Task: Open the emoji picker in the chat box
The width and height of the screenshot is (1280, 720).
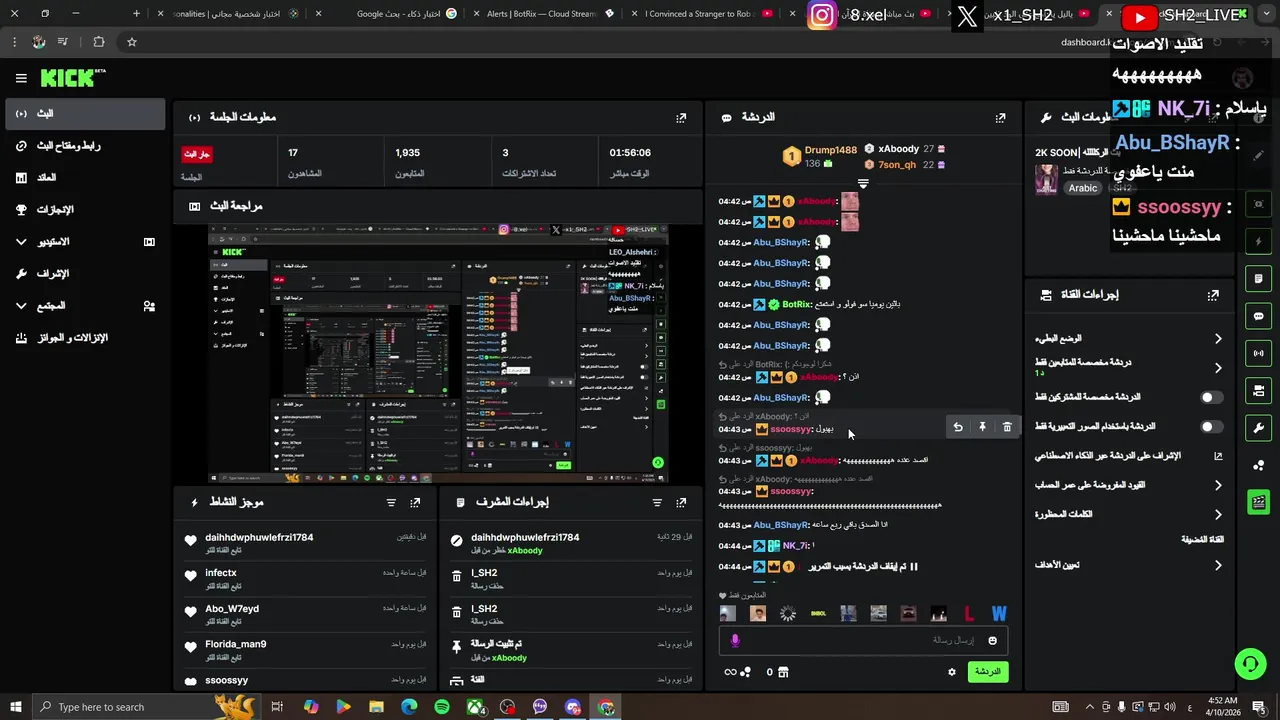Action: click(992, 640)
